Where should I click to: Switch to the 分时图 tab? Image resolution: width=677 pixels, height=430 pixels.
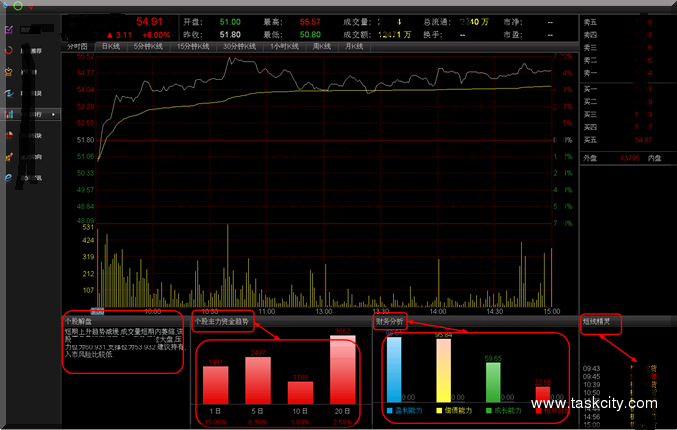pos(77,46)
